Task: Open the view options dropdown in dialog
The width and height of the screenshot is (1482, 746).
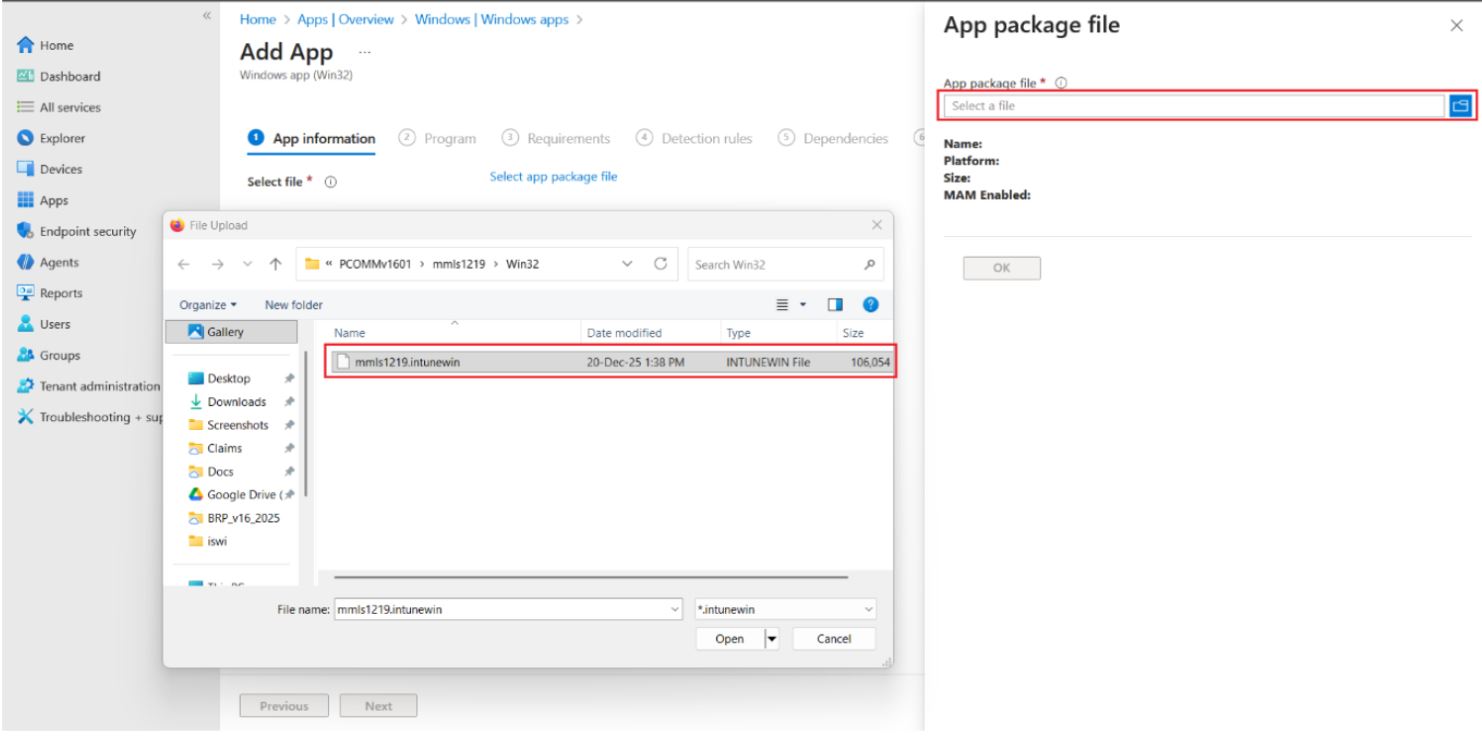Action: pos(802,304)
